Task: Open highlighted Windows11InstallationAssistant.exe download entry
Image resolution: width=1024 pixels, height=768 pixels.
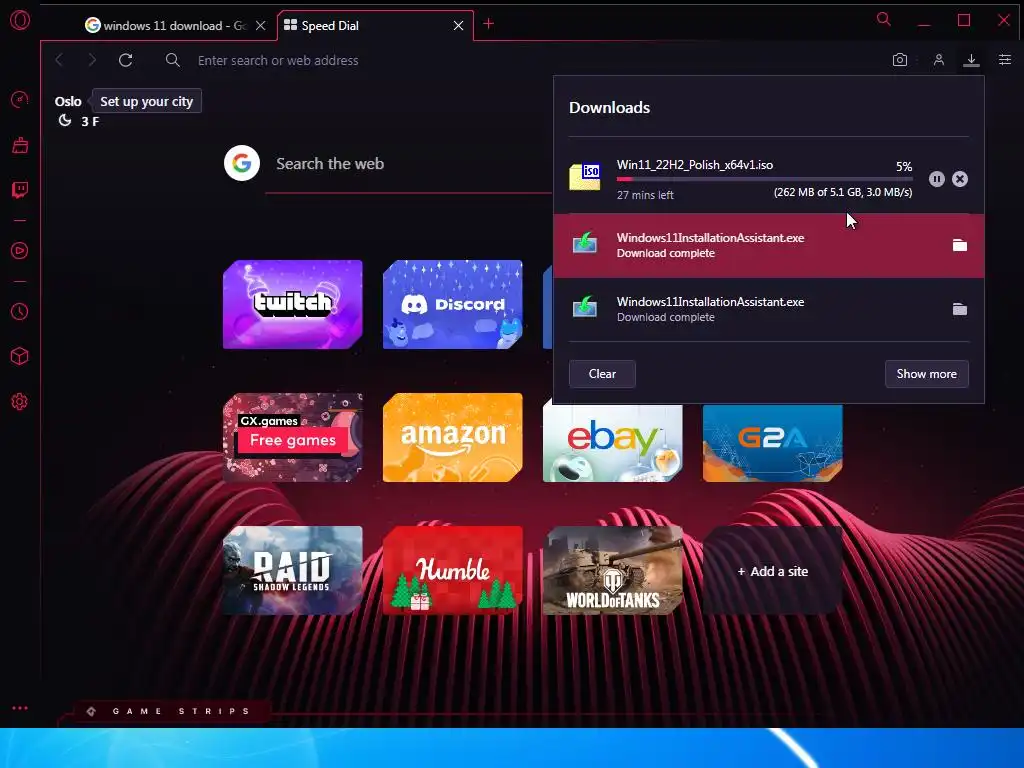Action: pyautogui.click(x=769, y=245)
